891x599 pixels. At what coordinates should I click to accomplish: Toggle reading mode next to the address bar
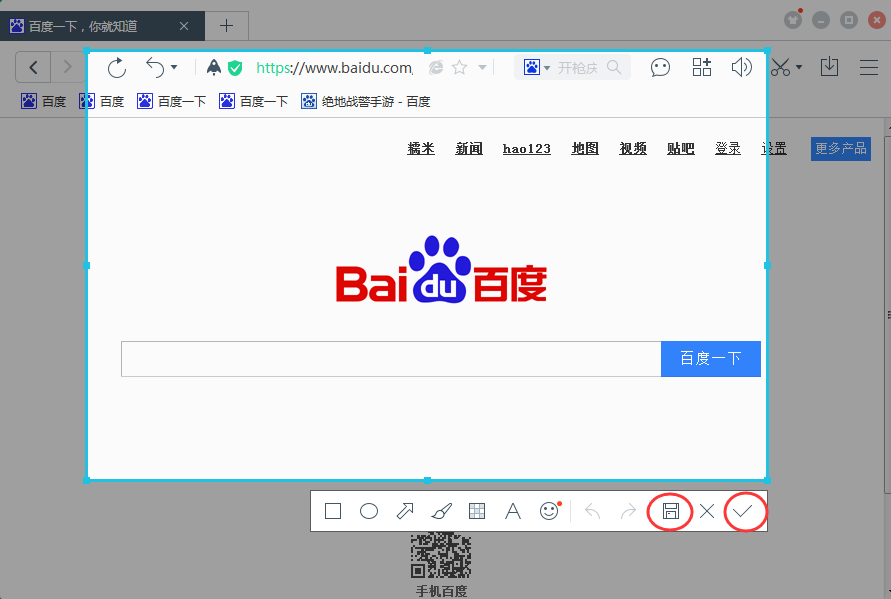click(x=434, y=68)
